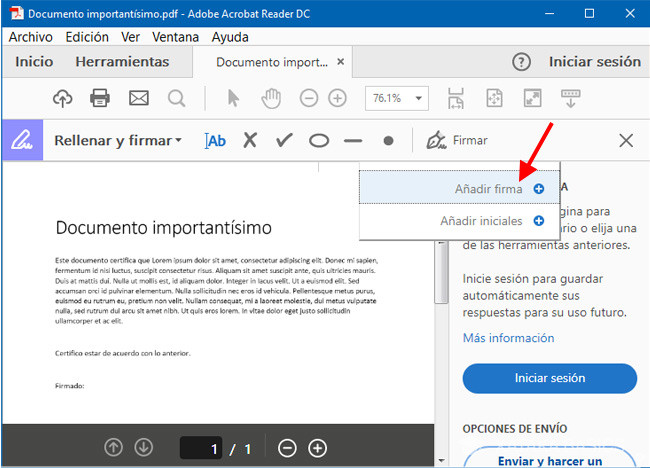Screen dimensions: 650x468
Task: Select the ellipse fill tool
Action: 318,140
